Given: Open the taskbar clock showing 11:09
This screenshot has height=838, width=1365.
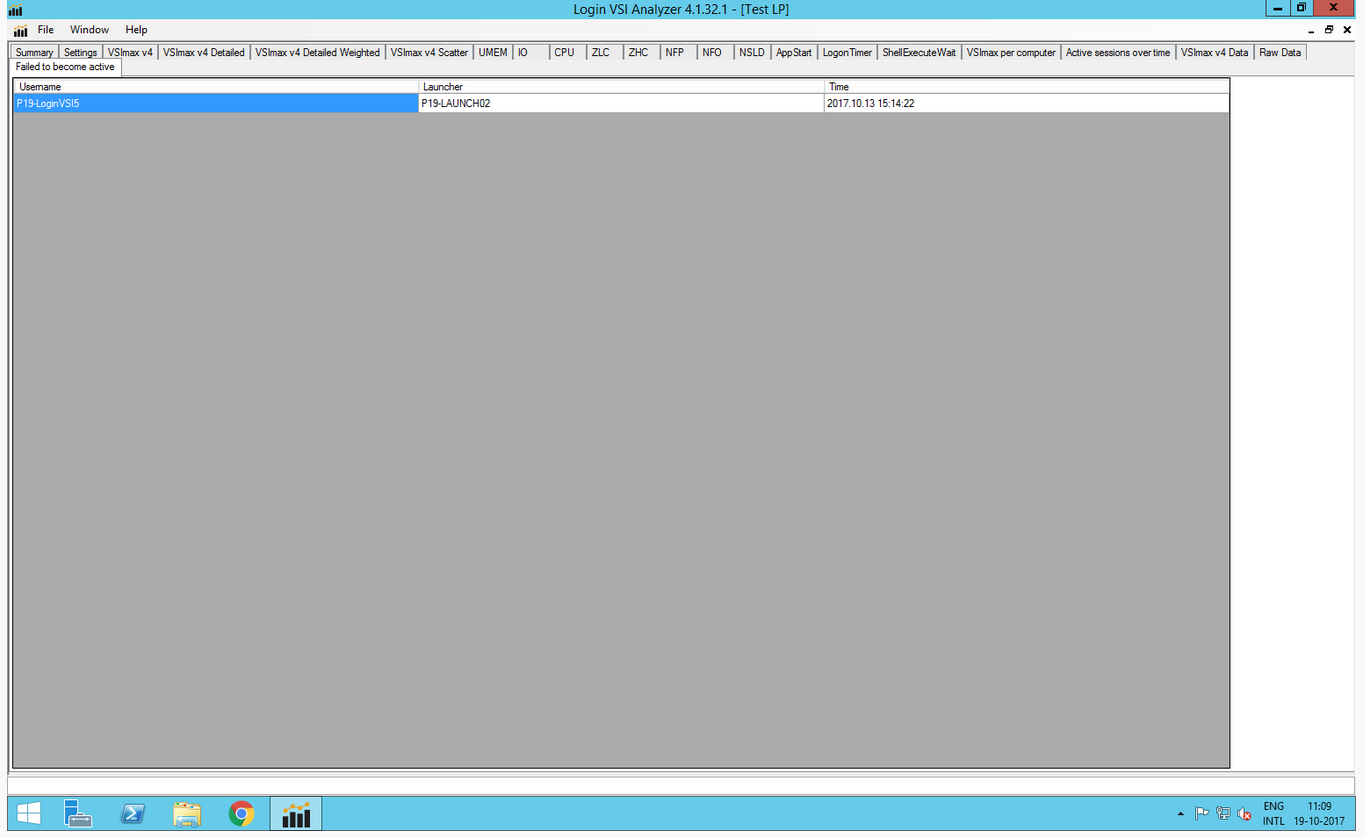Looking at the screenshot, I should pos(1320,814).
